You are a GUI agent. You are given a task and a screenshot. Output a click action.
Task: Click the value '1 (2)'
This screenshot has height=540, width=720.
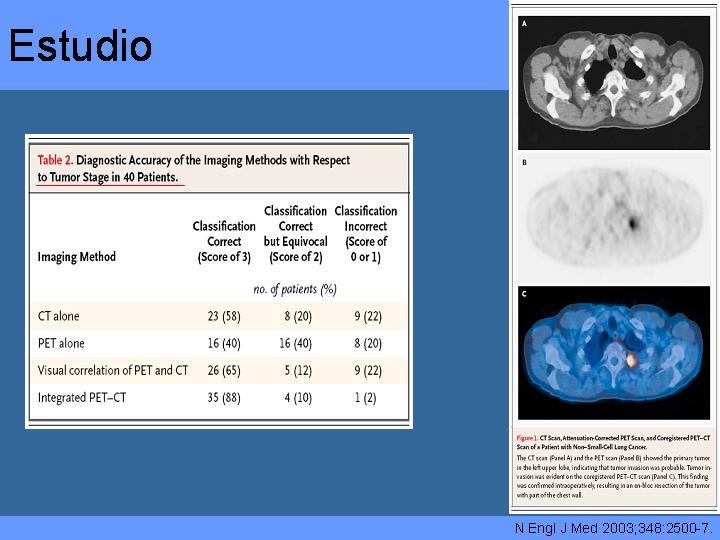tap(366, 398)
